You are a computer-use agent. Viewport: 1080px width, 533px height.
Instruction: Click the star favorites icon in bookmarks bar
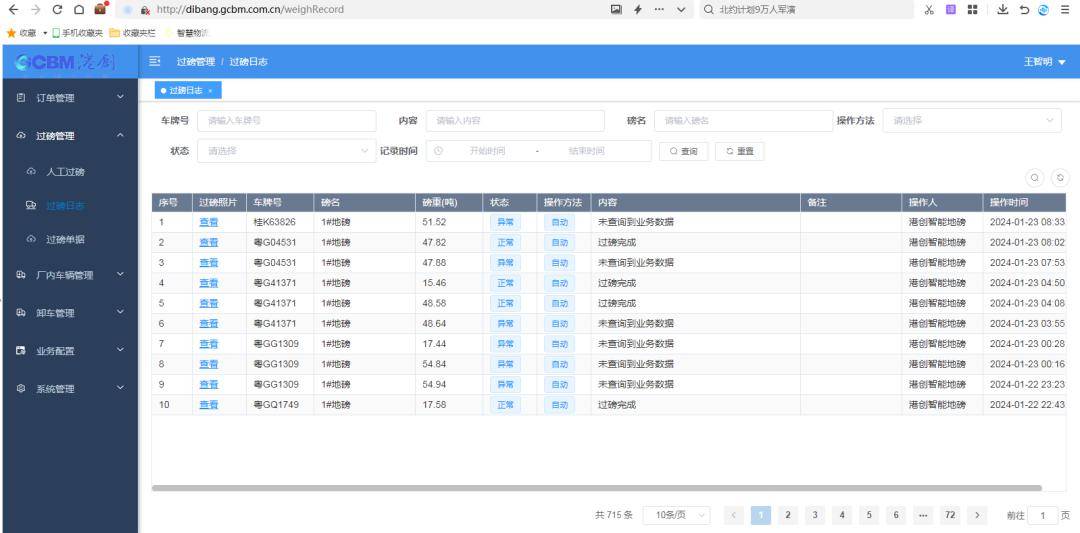[11, 32]
